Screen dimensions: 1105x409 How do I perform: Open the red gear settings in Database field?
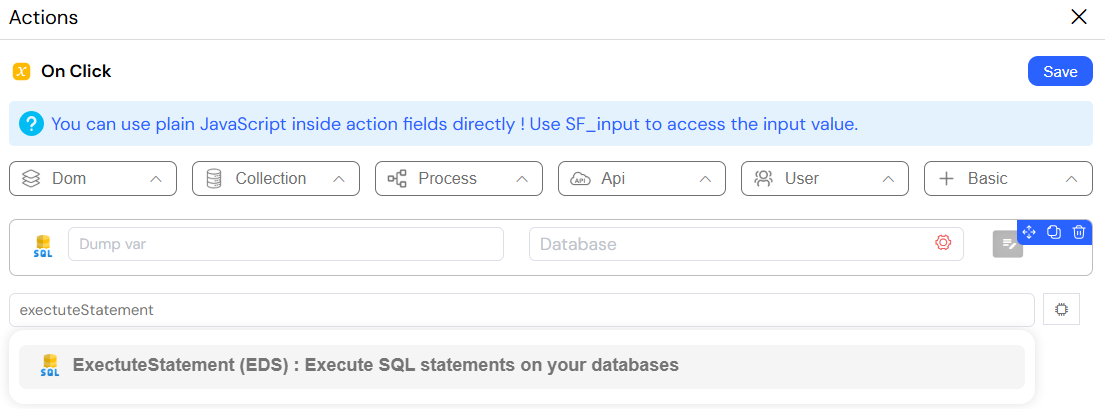point(943,243)
